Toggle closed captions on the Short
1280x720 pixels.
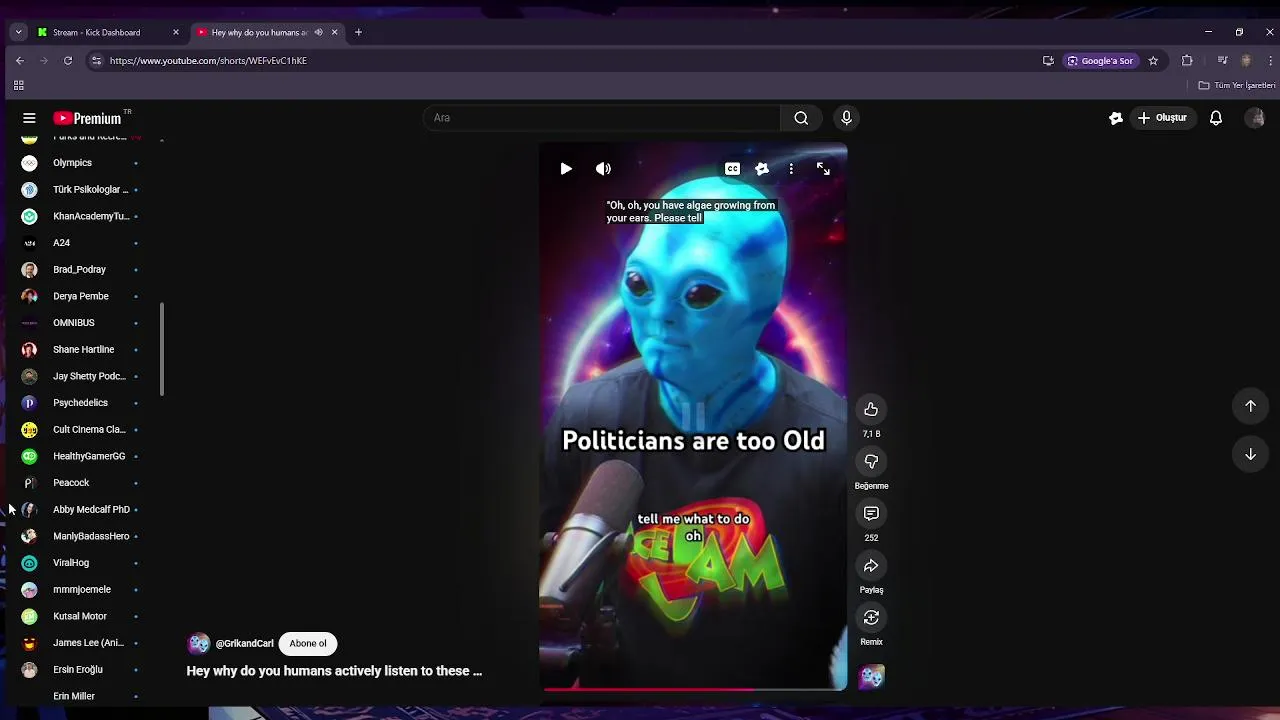pos(732,169)
